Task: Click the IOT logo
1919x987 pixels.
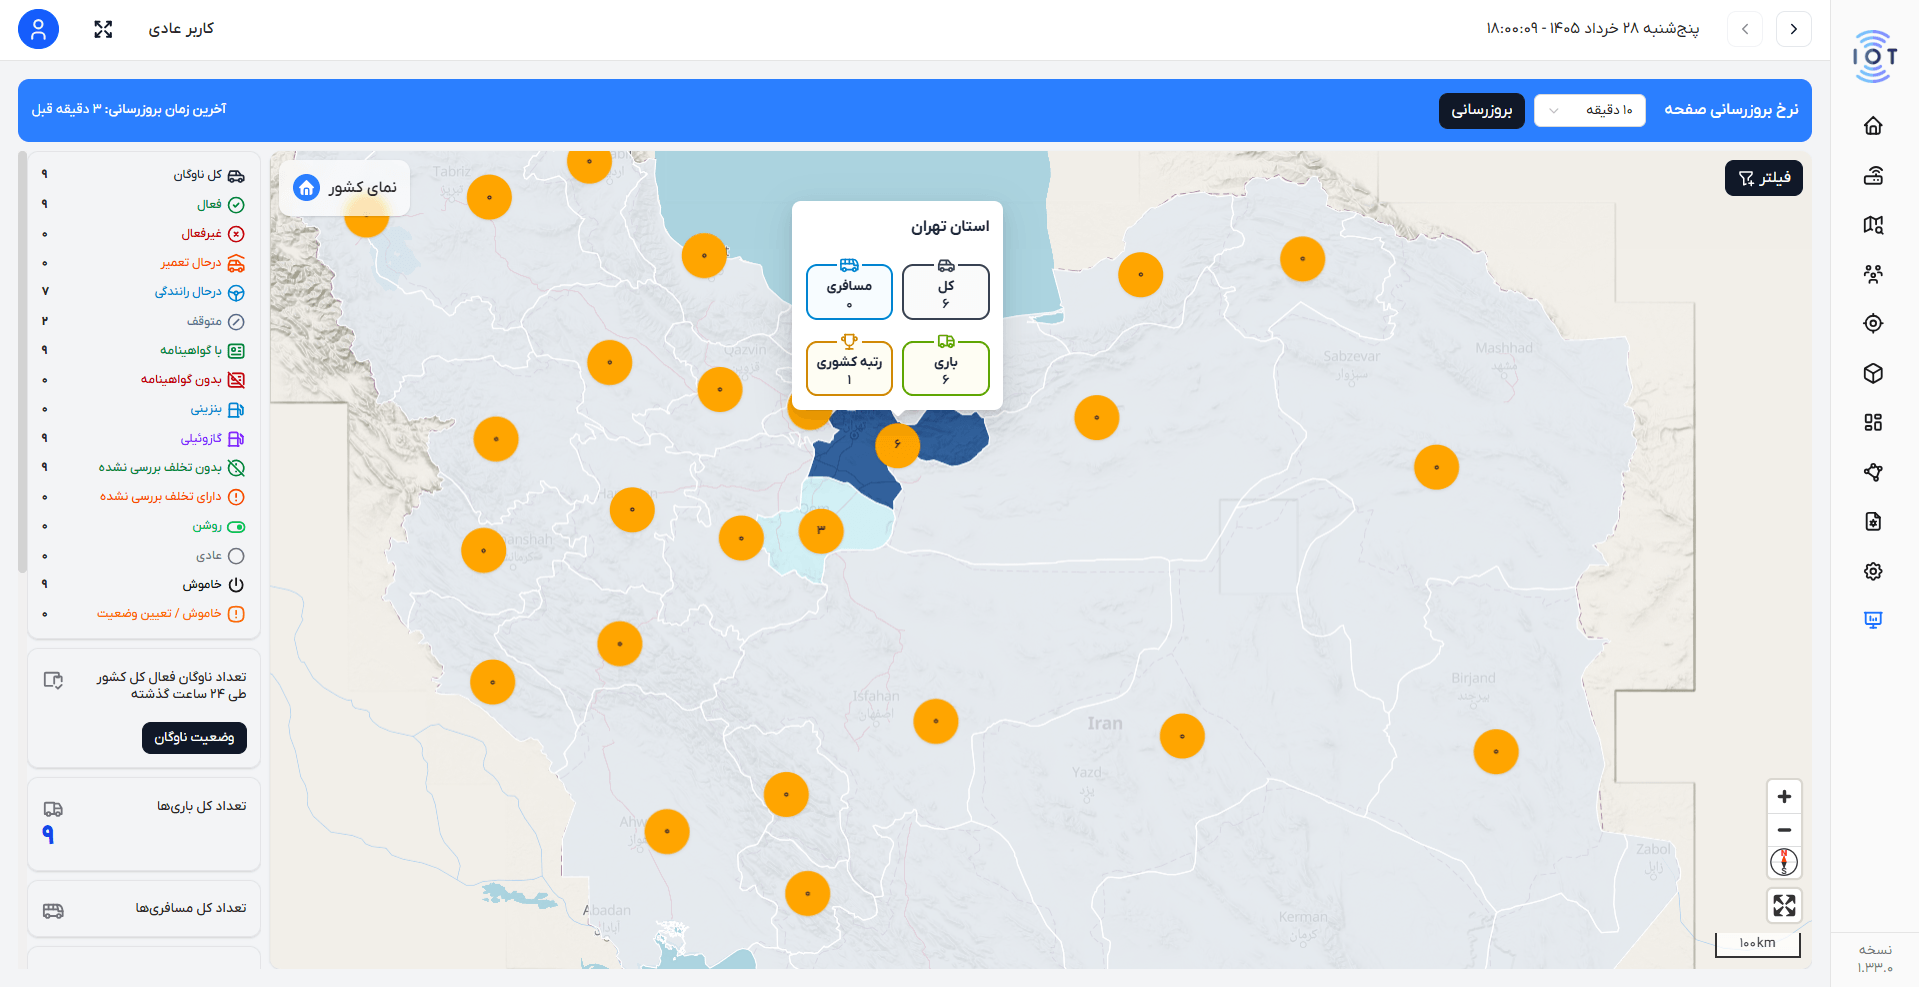Action: click(x=1874, y=55)
